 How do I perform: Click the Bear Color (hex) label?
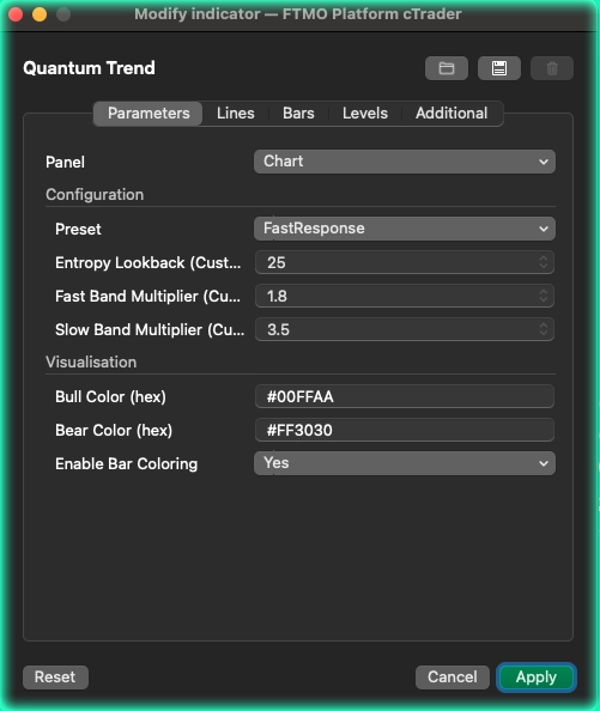114,430
